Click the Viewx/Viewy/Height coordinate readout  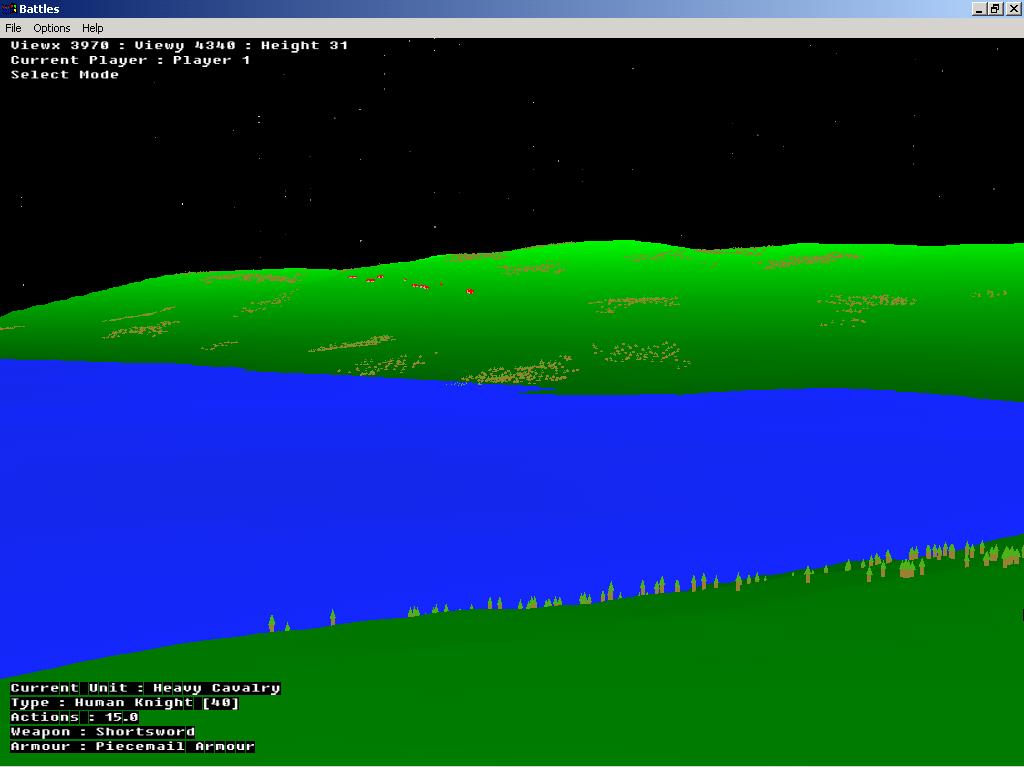pyautogui.click(x=180, y=45)
